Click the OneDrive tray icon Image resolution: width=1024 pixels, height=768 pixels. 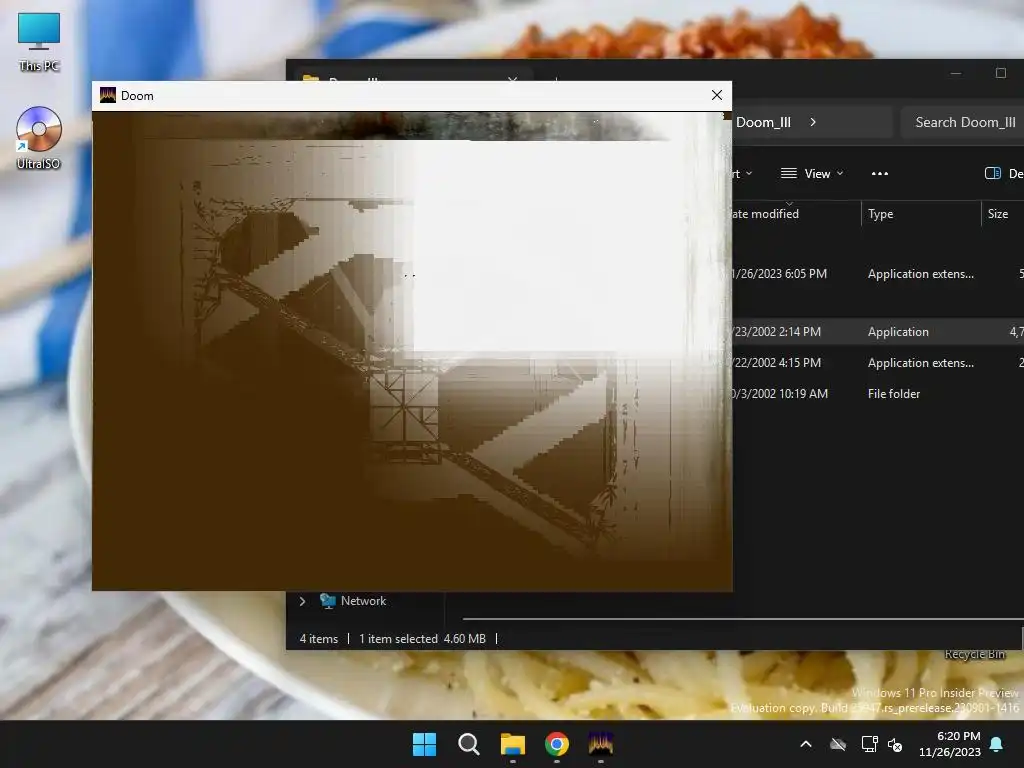click(x=838, y=744)
